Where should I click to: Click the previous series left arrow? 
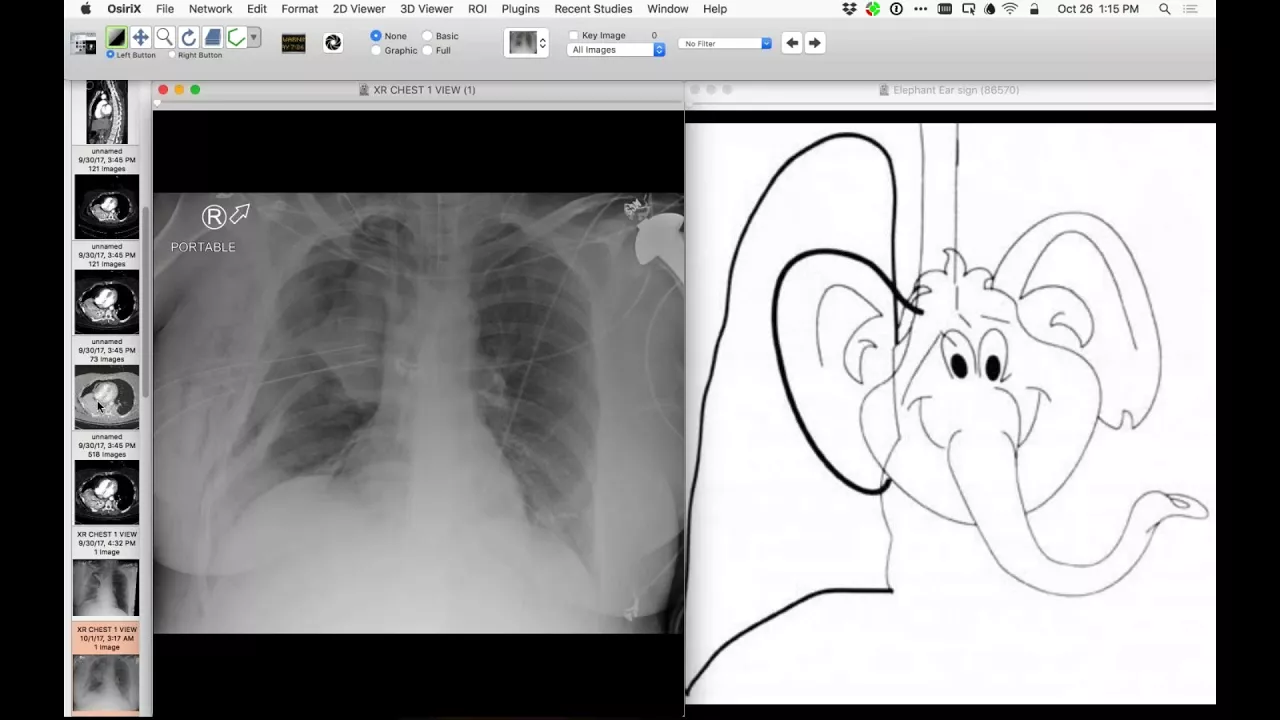[x=792, y=43]
